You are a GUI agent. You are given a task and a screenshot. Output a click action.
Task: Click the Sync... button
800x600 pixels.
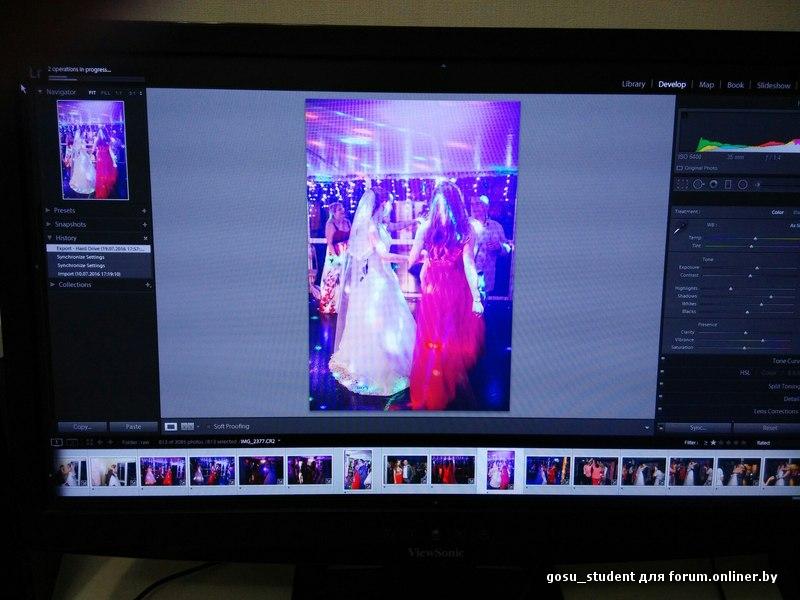click(x=697, y=428)
